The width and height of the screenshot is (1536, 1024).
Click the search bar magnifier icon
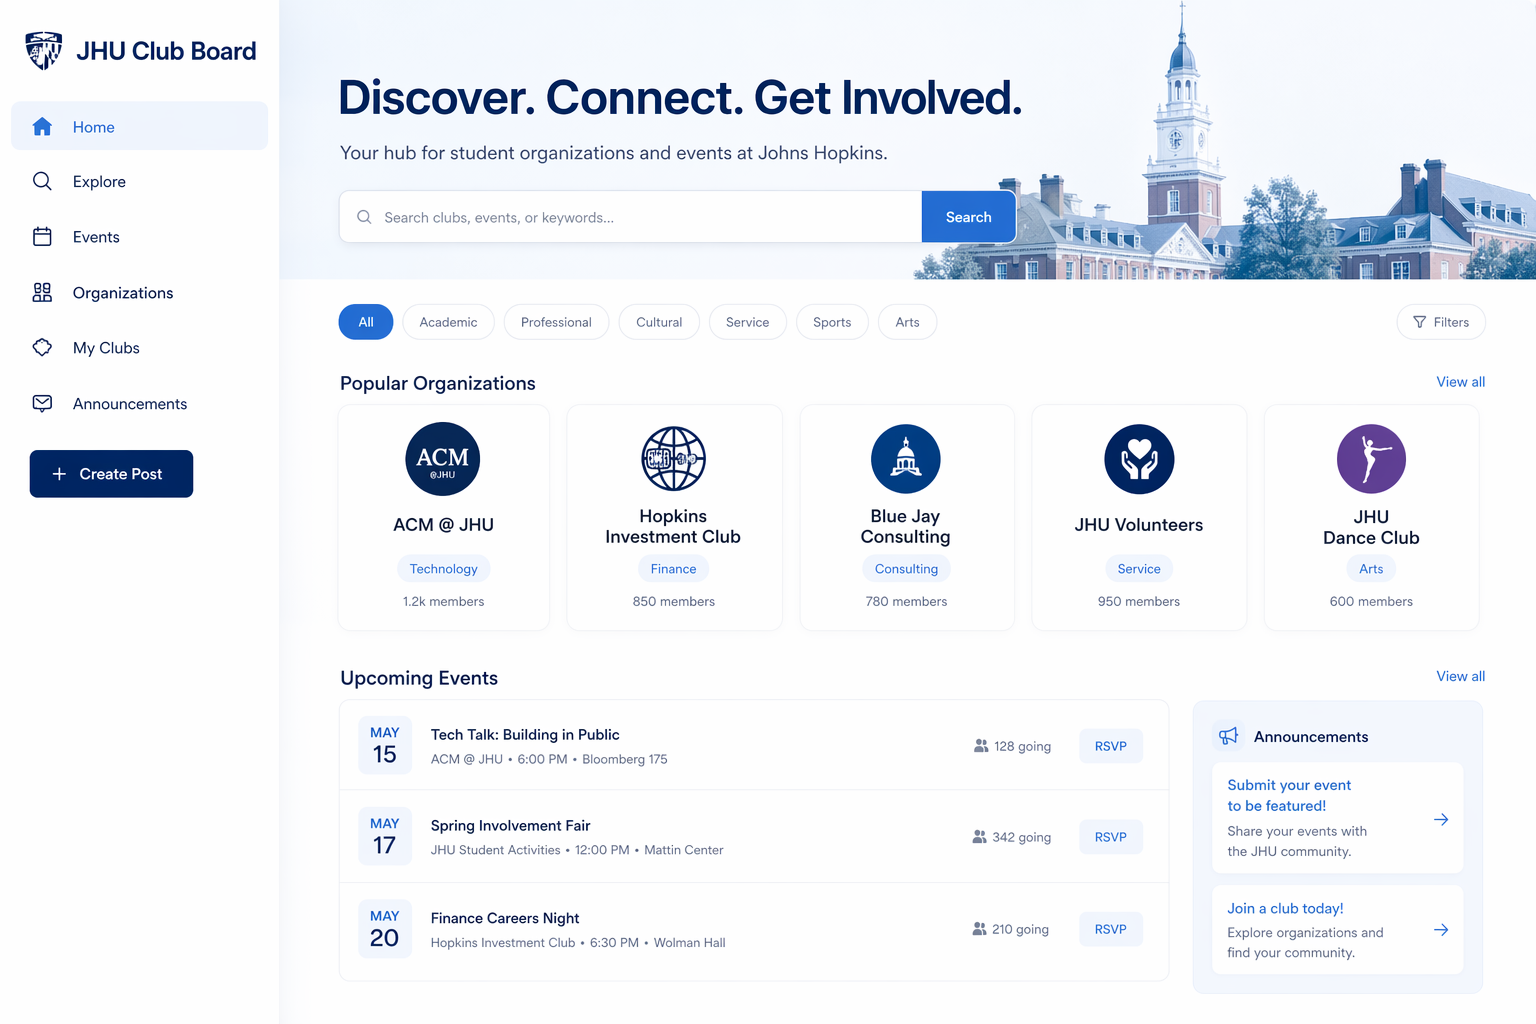[x=364, y=217]
